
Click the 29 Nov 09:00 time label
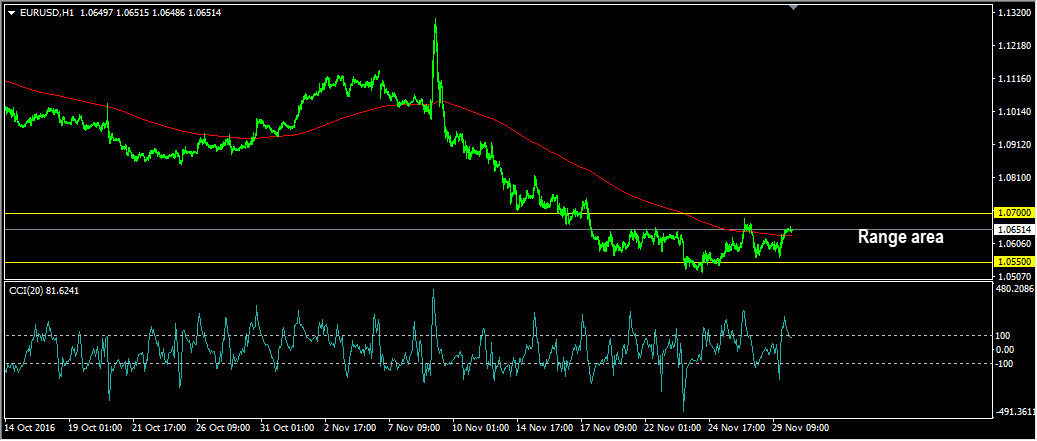pyautogui.click(x=800, y=428)
